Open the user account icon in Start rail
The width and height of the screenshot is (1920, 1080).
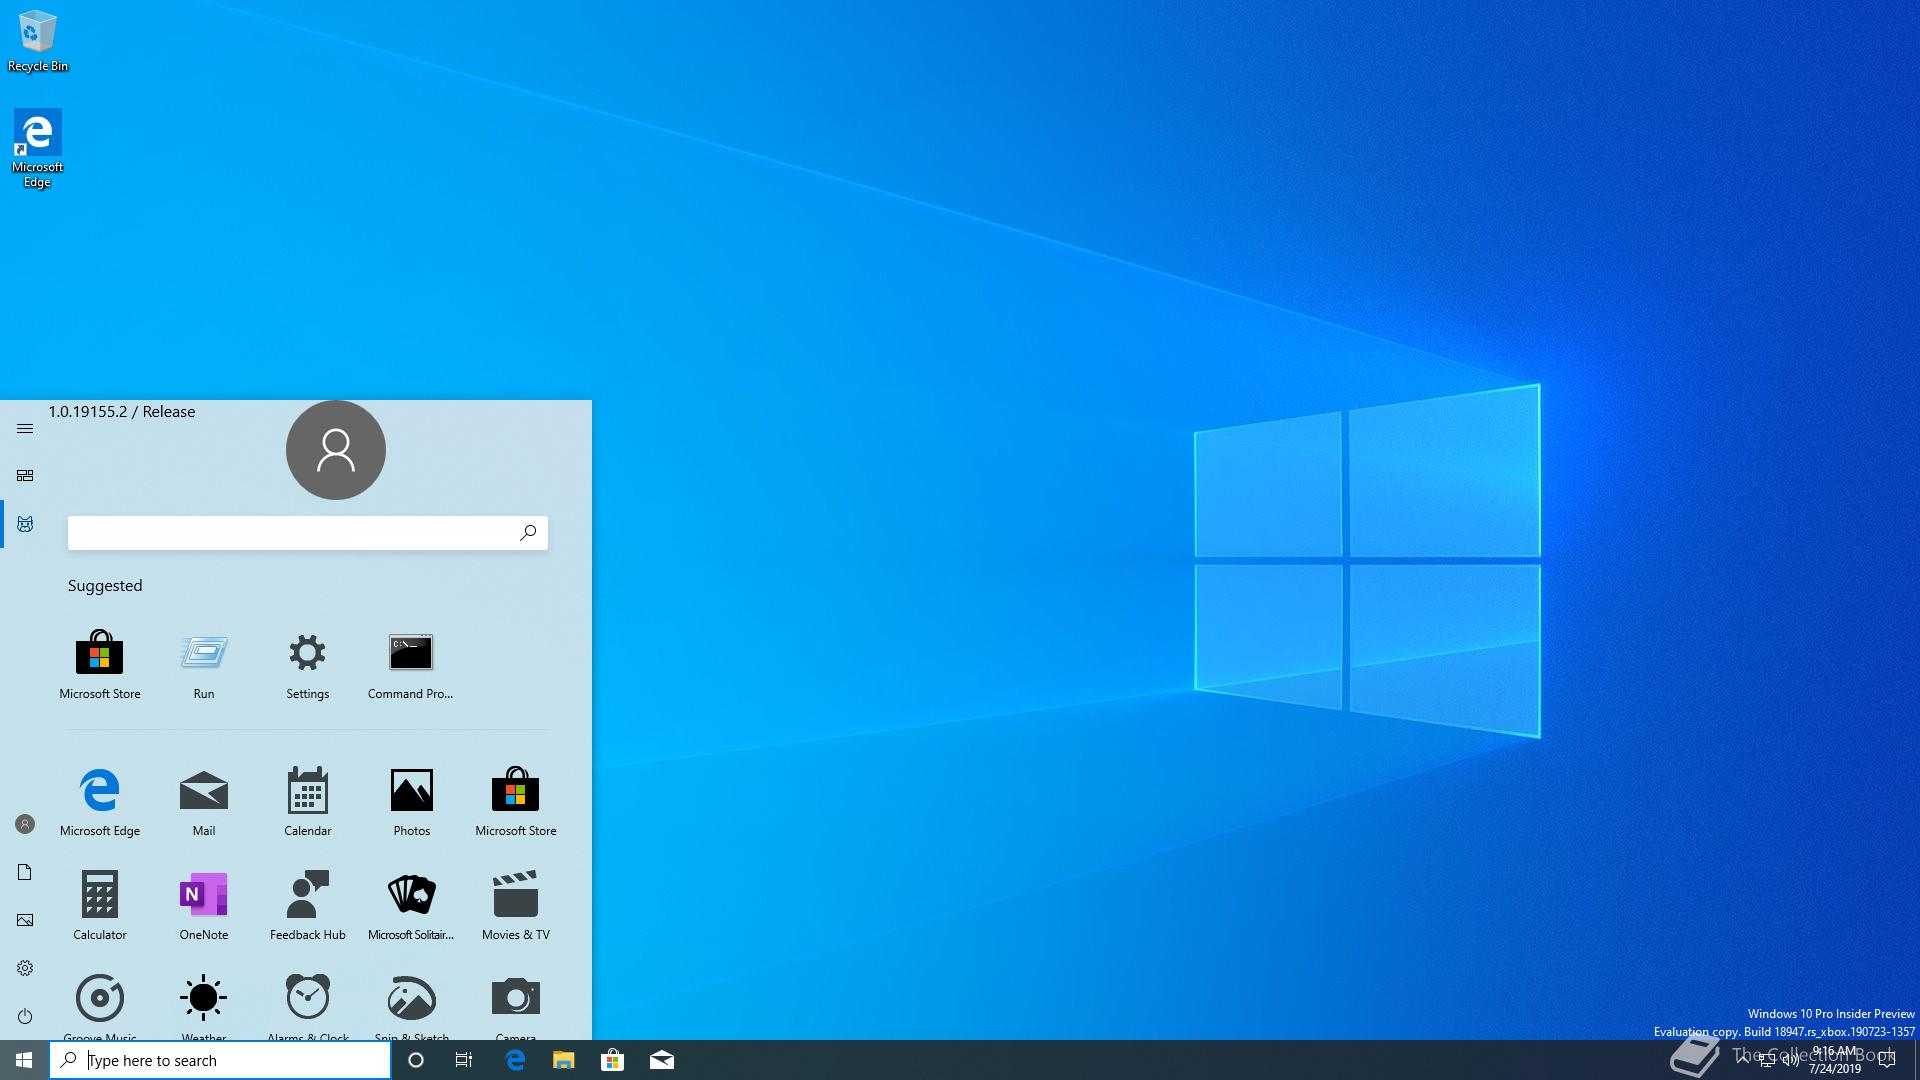tap(25, 824)
